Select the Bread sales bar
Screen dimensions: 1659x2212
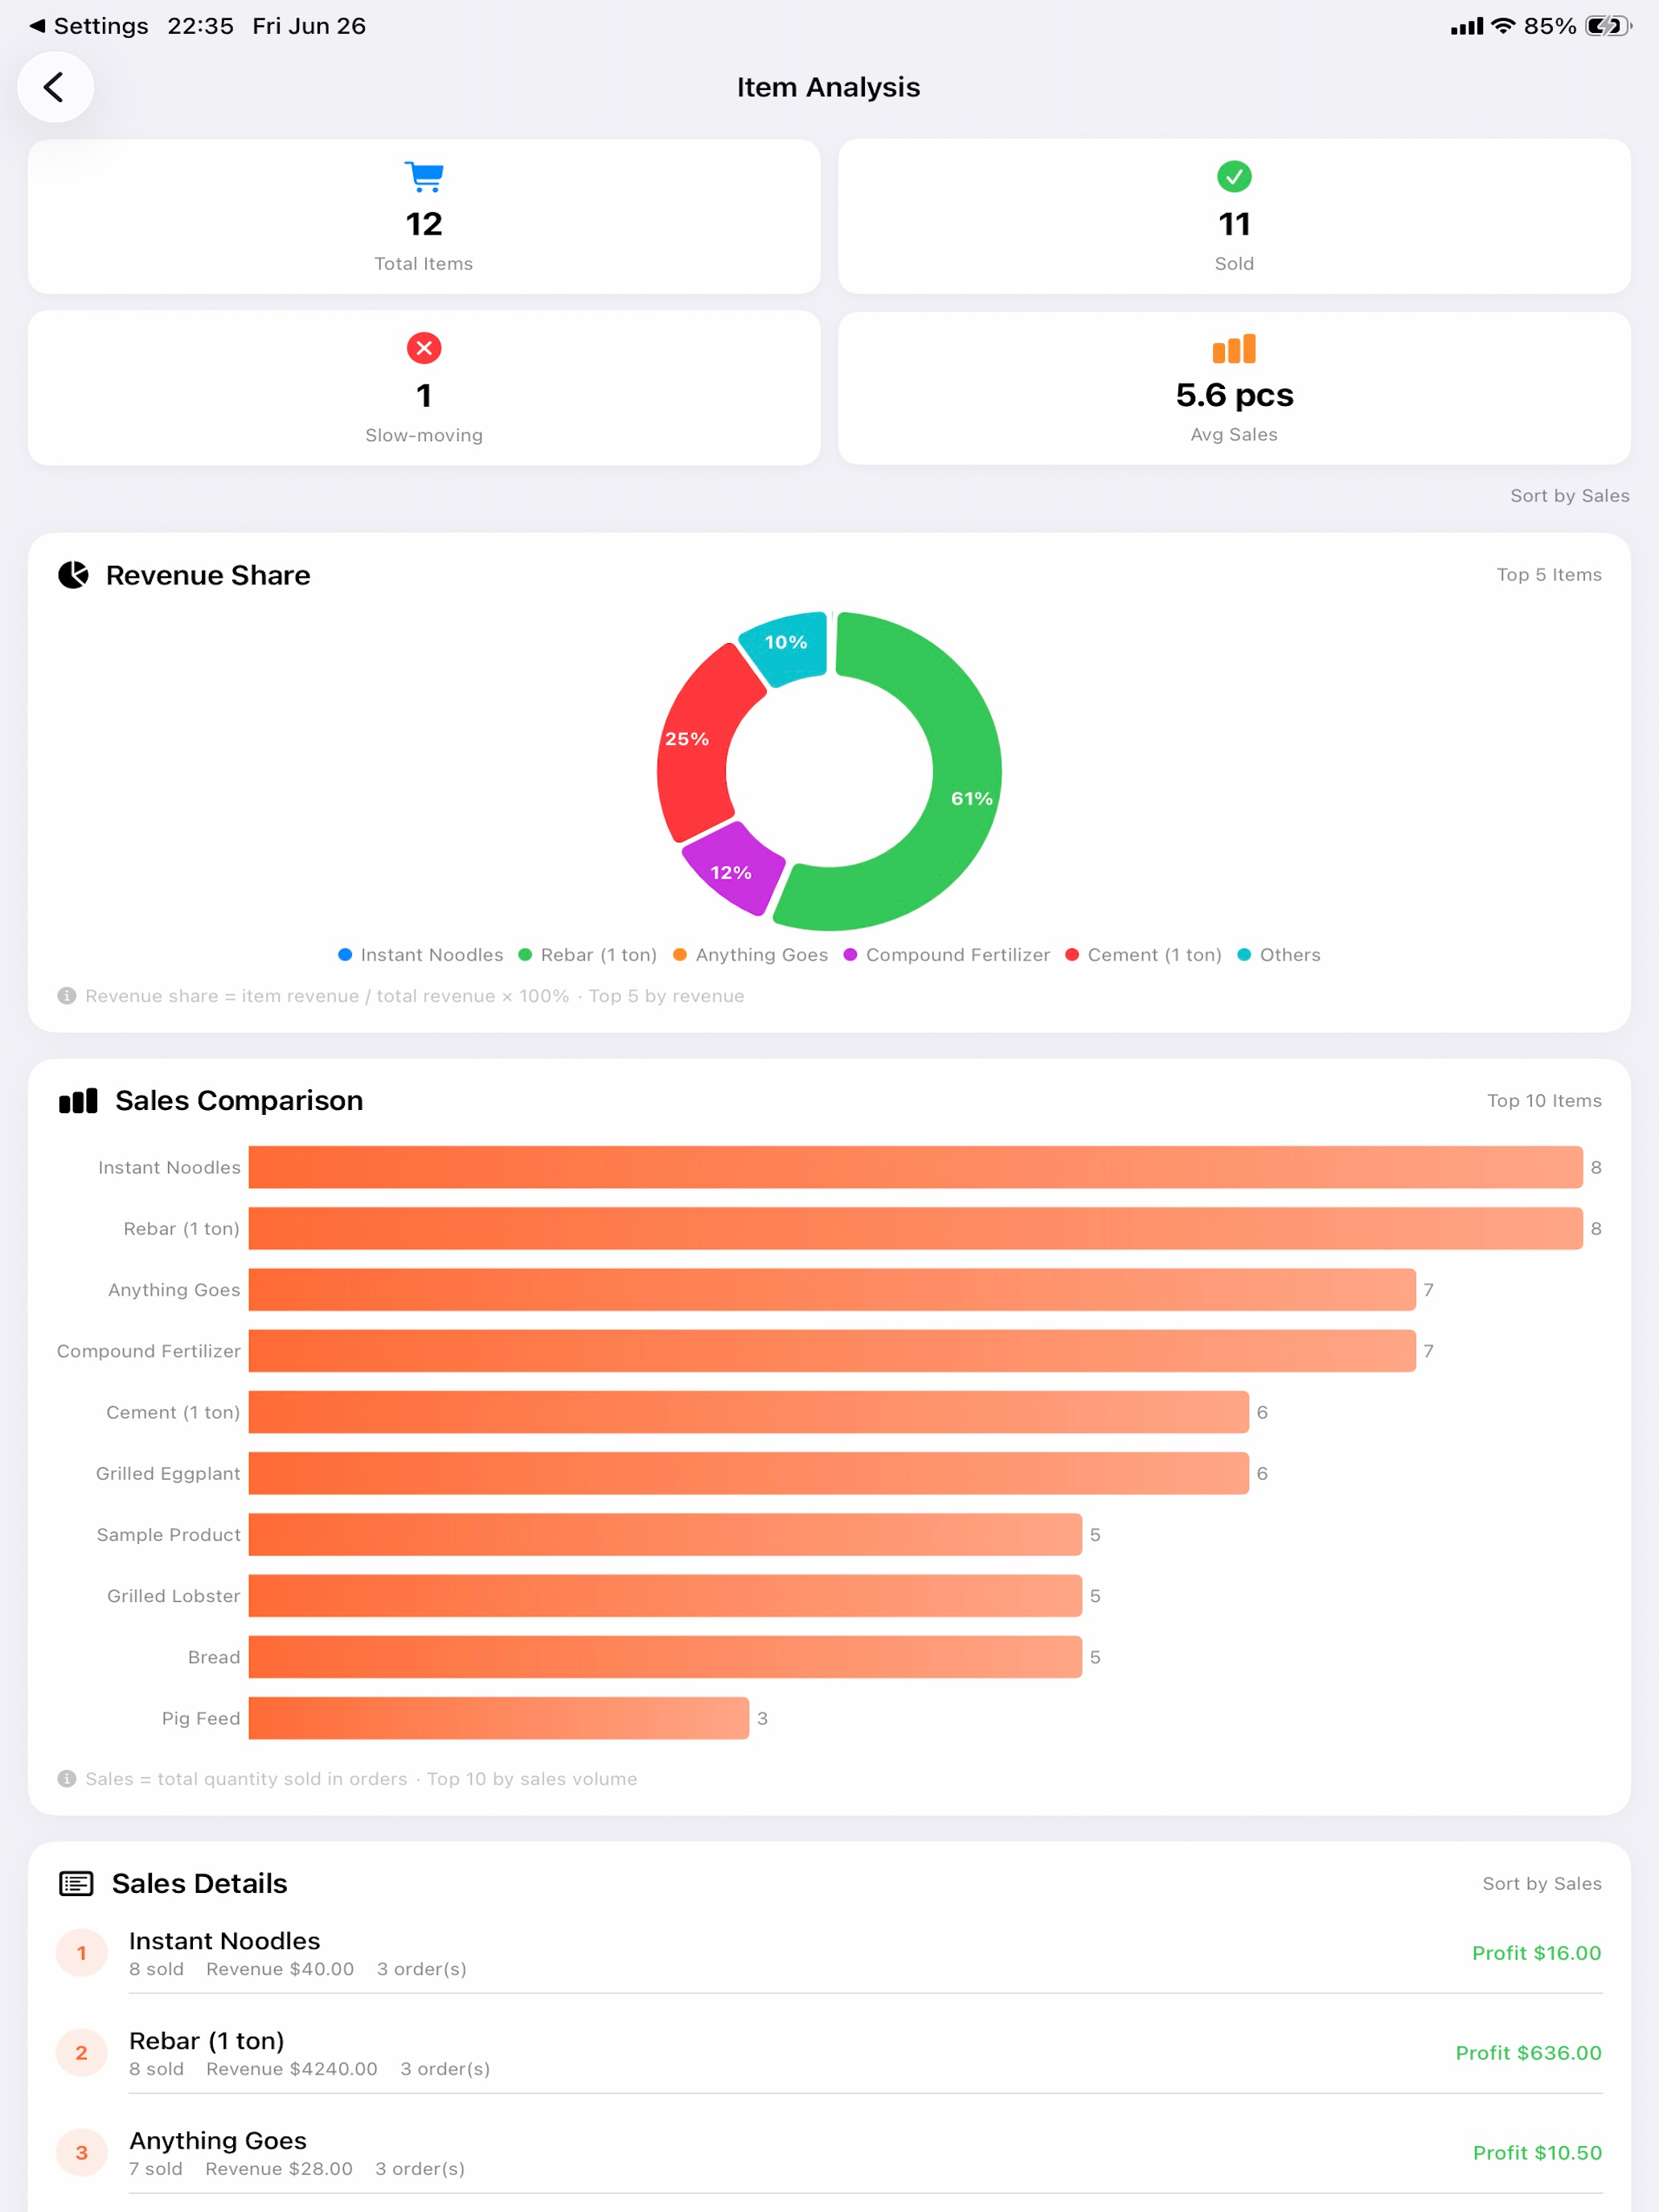coord(665,1657)
